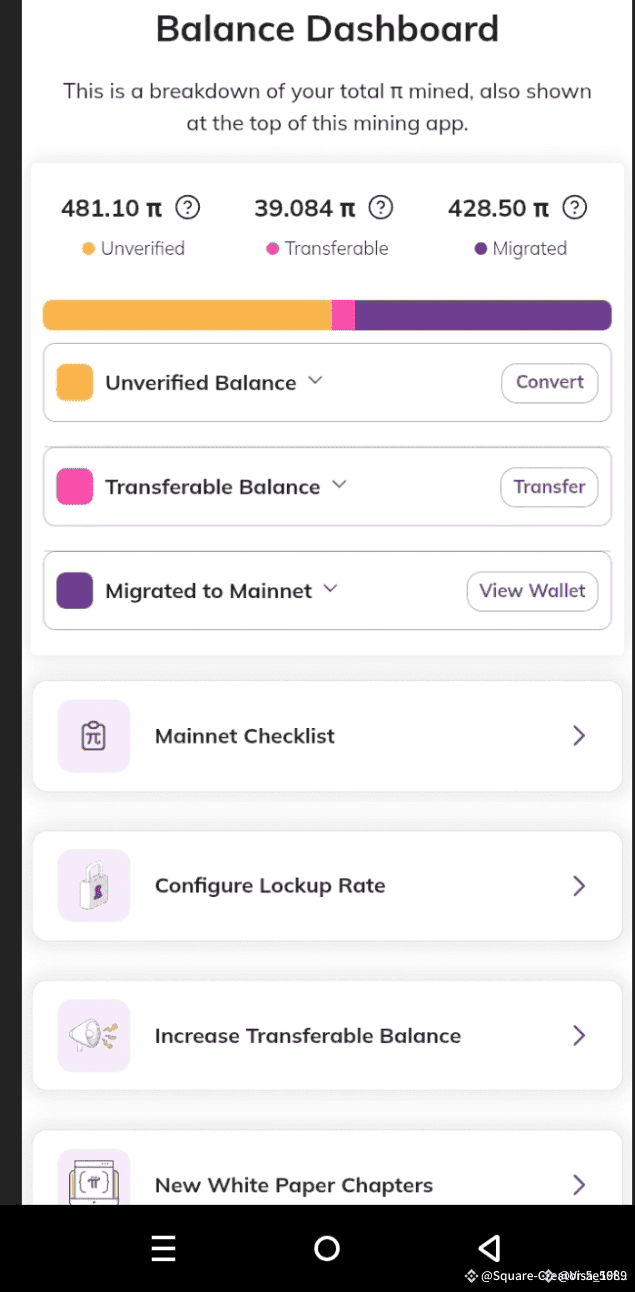Tap the megaphone icon for Increase Transferable Balance
635x1292 pixels.
(x=94, y=1035)
